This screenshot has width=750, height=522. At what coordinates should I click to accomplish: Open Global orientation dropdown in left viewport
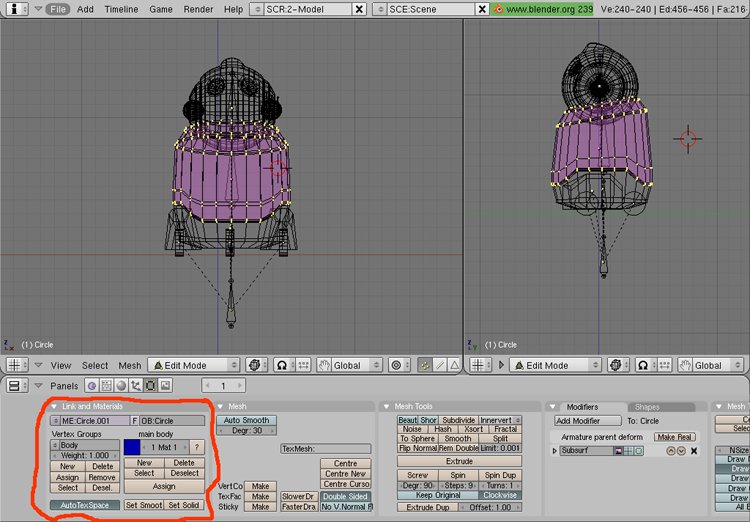[357, 365]
